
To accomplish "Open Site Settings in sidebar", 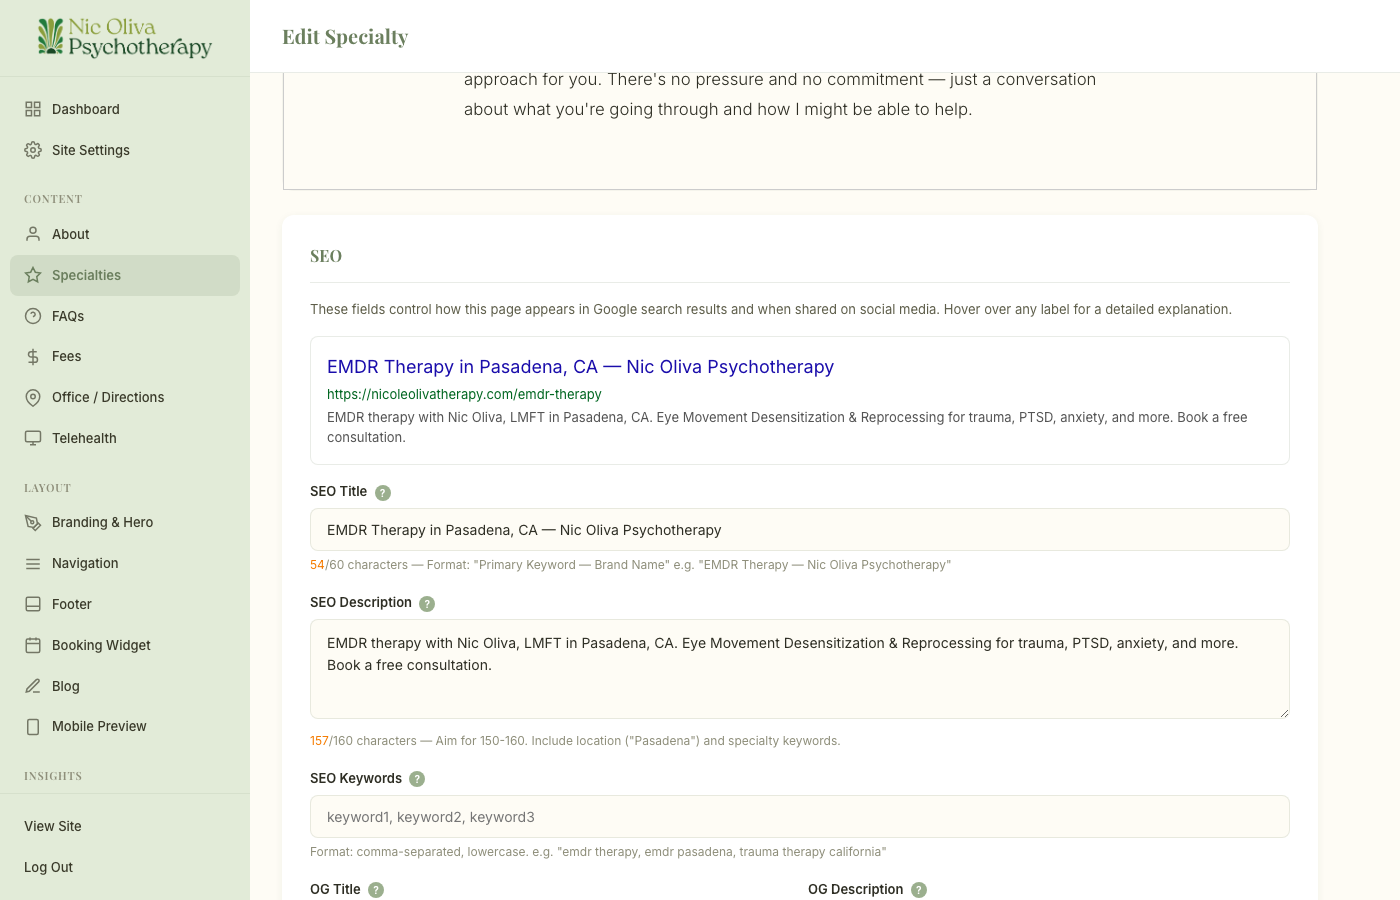I will (125, 150).
